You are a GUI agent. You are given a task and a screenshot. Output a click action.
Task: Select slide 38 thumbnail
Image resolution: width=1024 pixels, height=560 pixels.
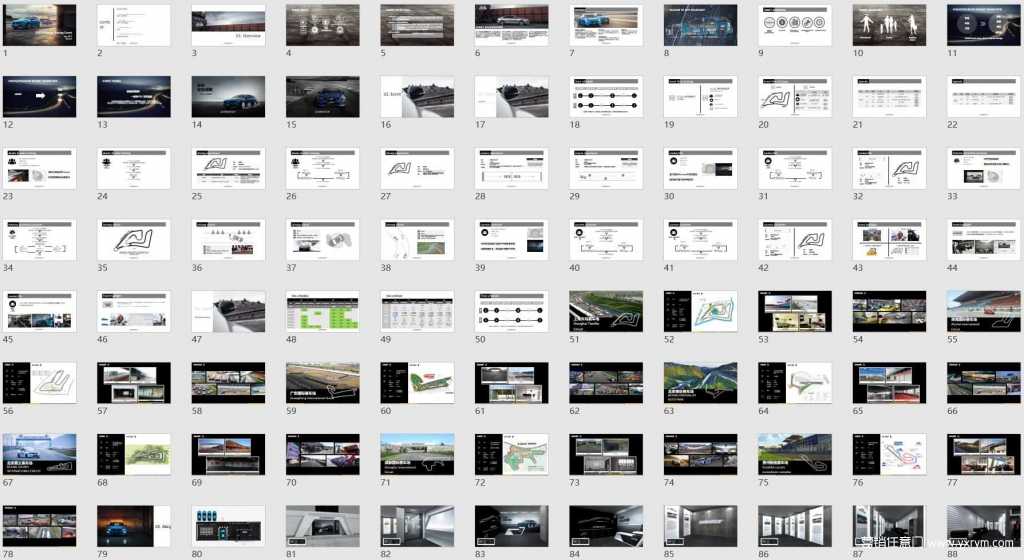point(417,240)
